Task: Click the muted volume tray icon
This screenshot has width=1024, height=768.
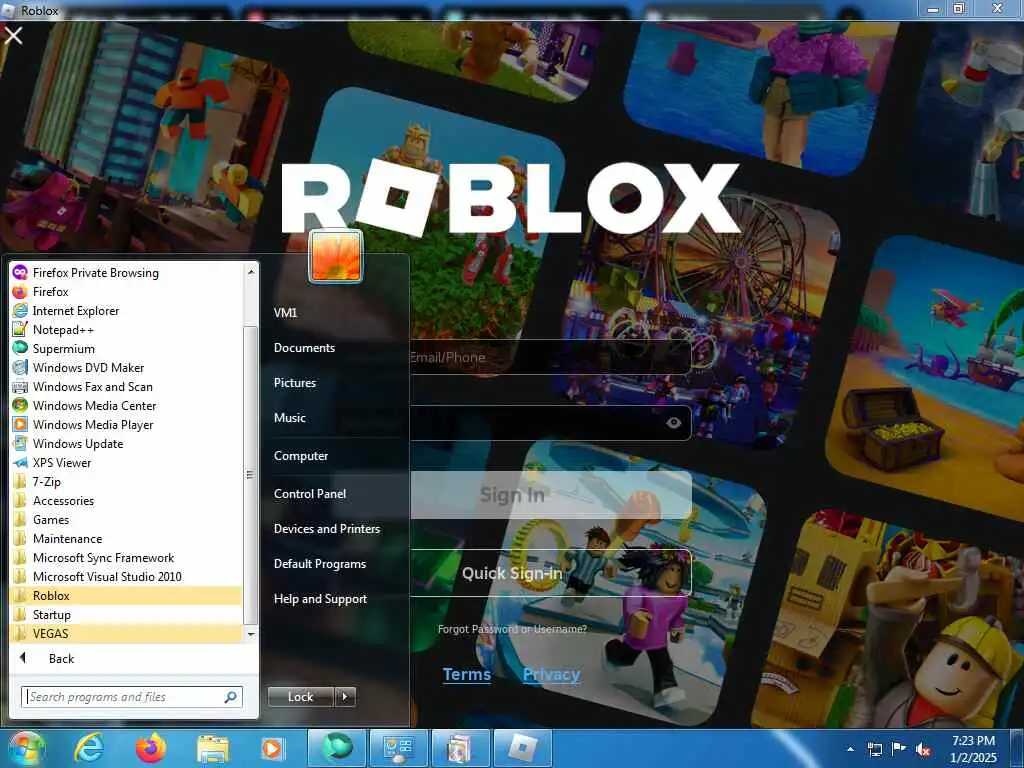Action: pyautogui.click(x=922, y=749)
